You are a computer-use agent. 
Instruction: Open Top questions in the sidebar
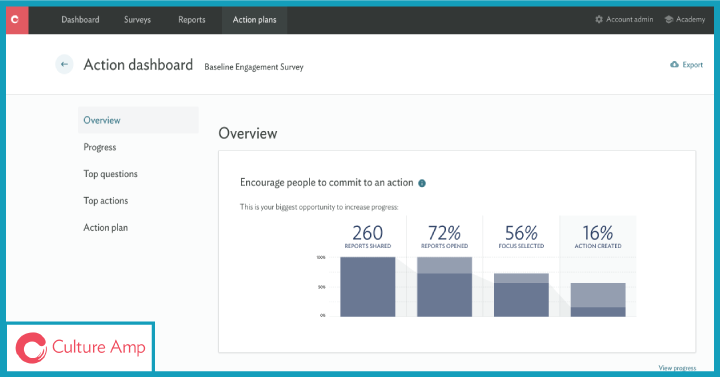pyautogui.click(x=110, y=174)
